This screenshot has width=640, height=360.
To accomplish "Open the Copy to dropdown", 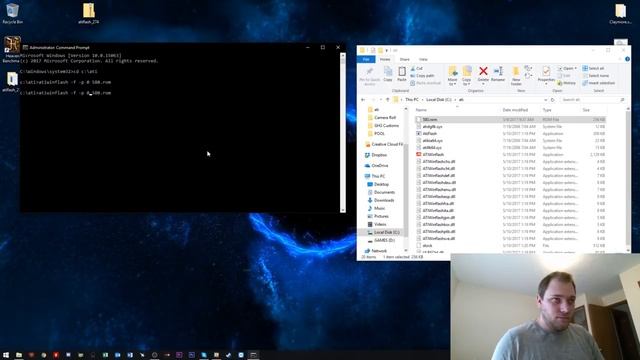I will point(467,76).
